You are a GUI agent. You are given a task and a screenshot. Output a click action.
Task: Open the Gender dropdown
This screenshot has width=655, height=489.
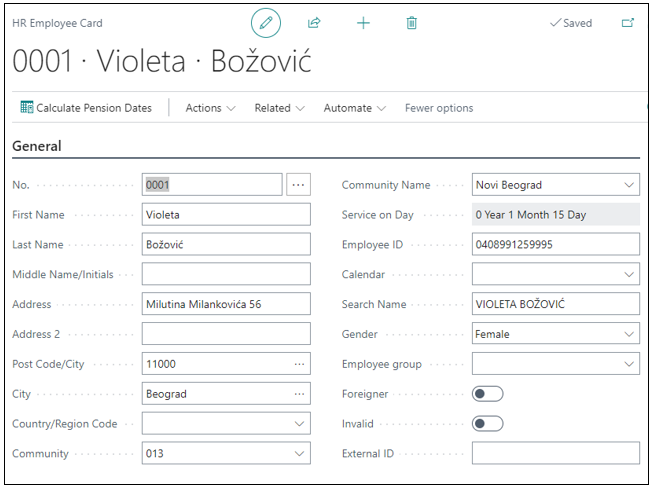point(629,334)
